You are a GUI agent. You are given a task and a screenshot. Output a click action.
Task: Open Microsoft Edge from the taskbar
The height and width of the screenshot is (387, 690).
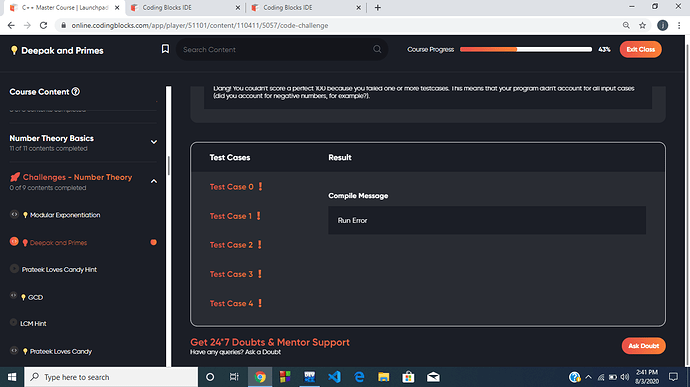pyautogui.click(x=359, y=377)
